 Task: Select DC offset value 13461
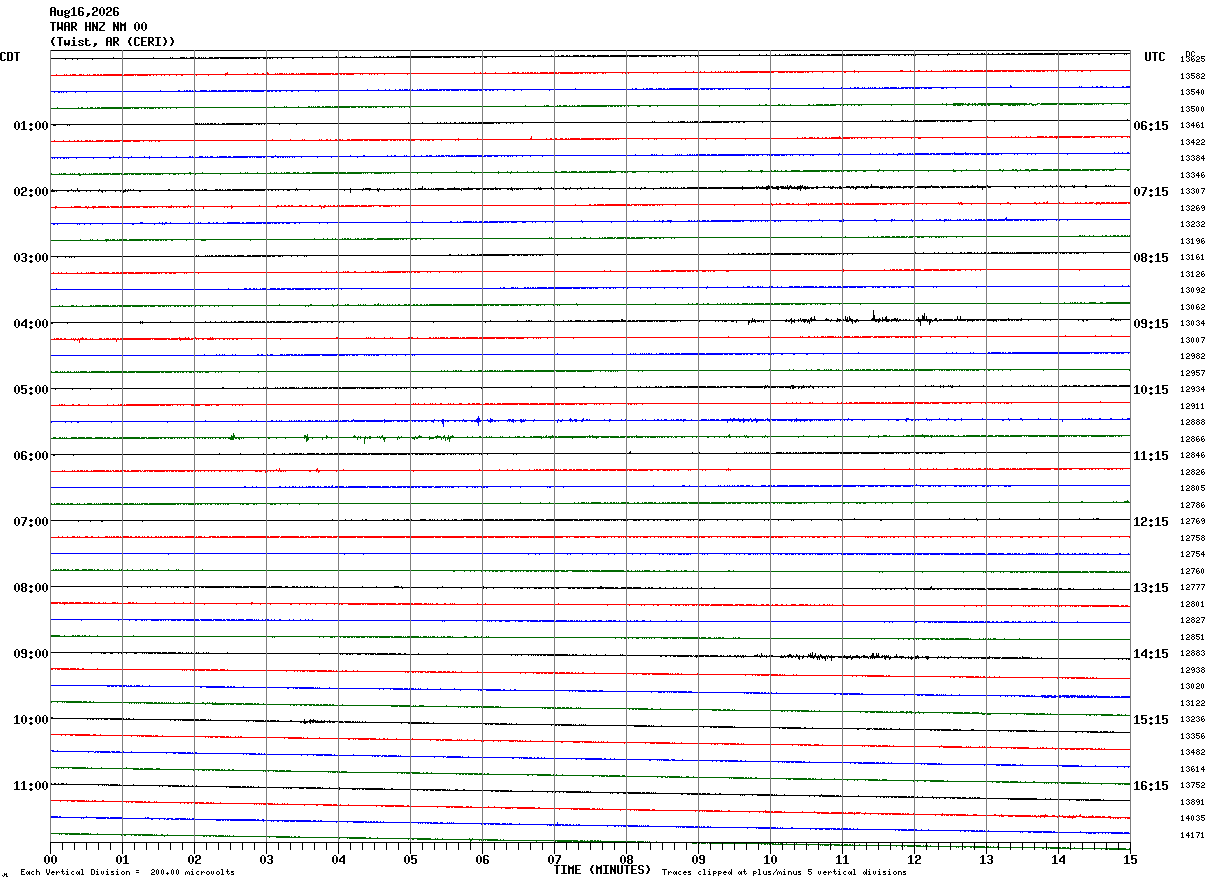1192,126
